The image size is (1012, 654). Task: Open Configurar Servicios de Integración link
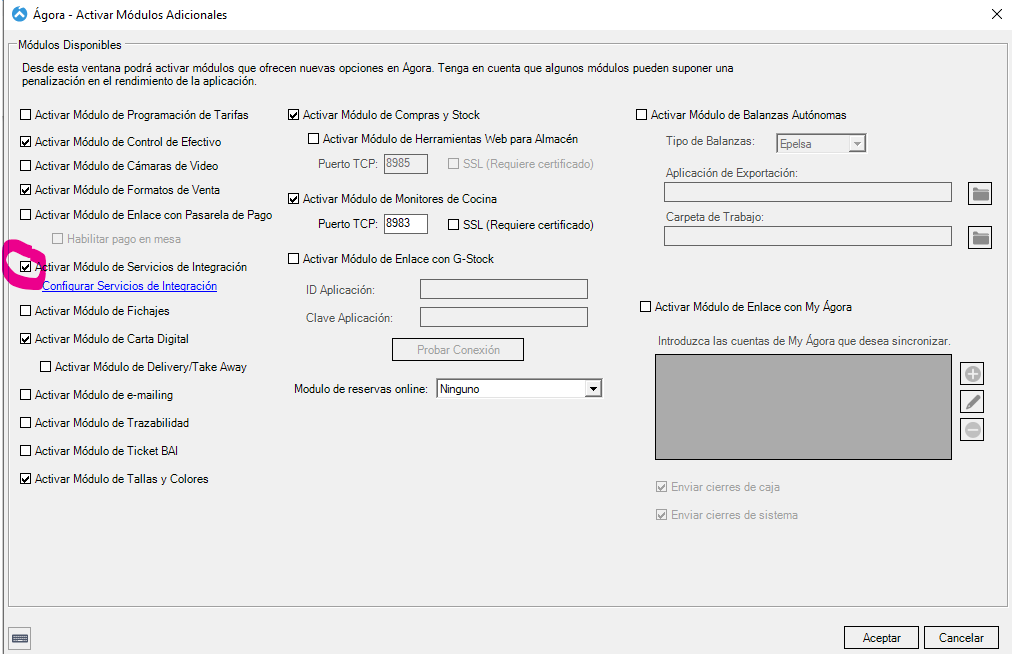130,286
